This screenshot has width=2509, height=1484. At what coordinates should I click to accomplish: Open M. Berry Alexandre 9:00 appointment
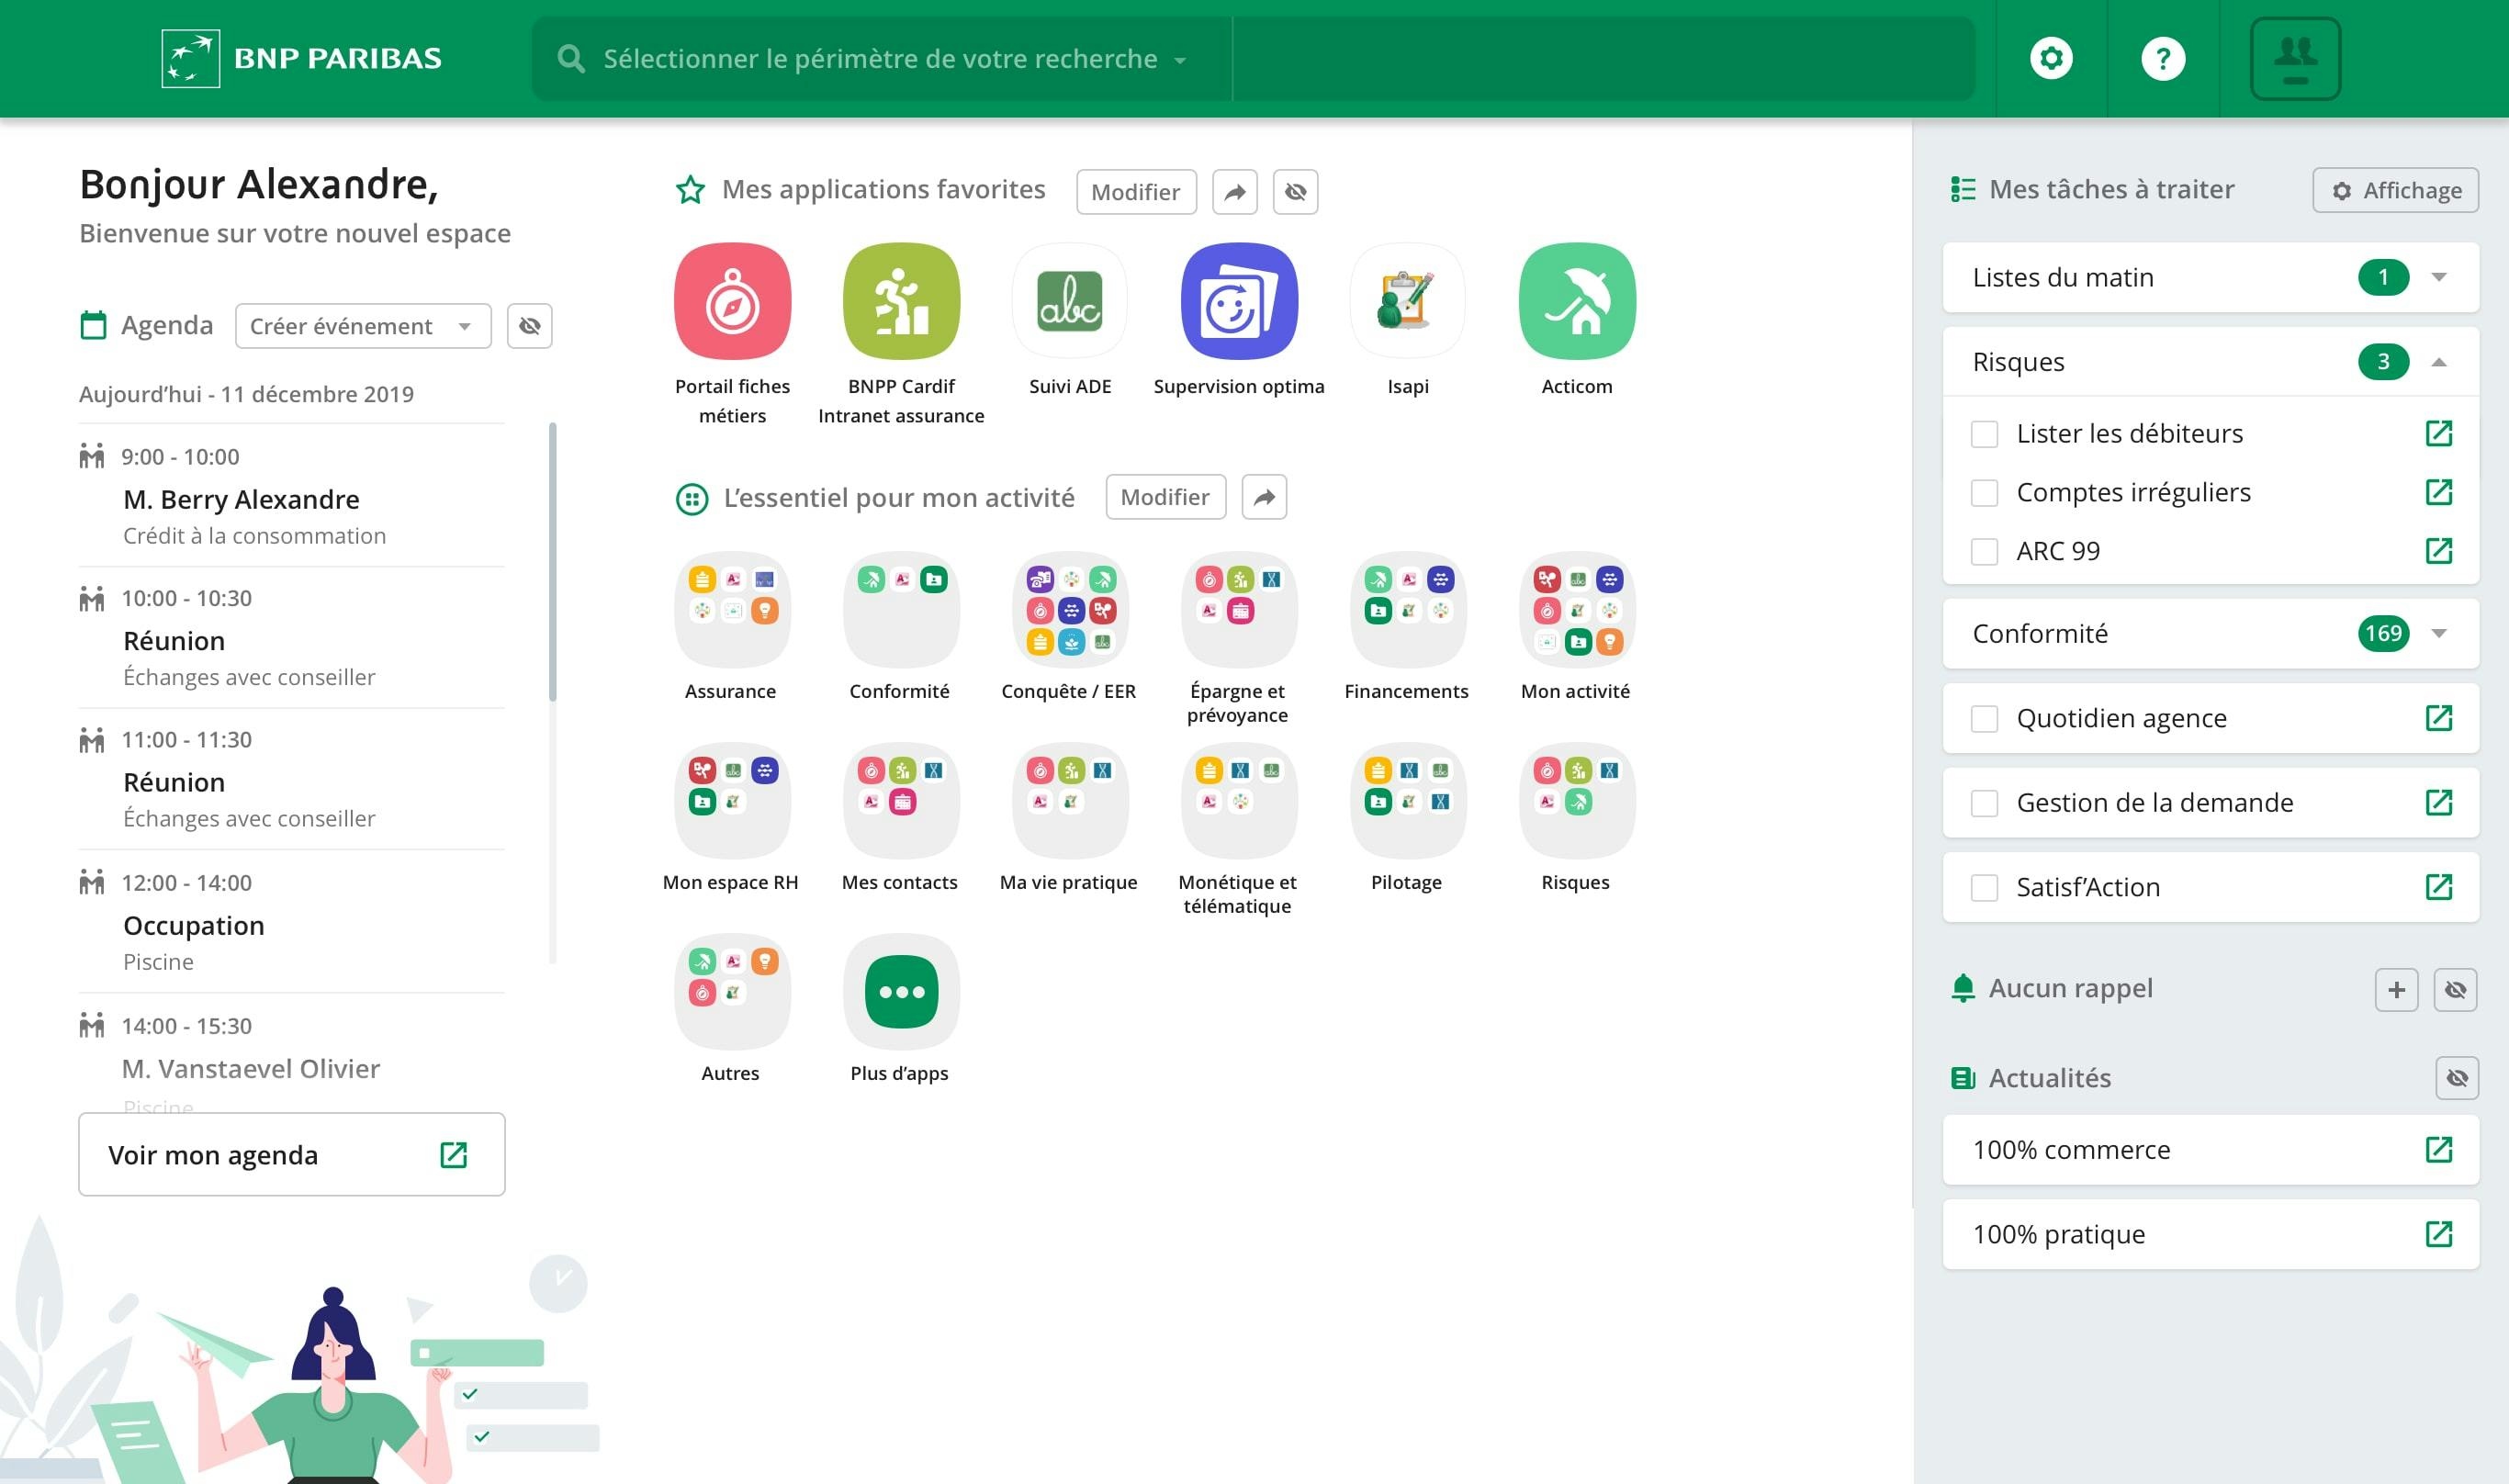(x=291, y=496)
